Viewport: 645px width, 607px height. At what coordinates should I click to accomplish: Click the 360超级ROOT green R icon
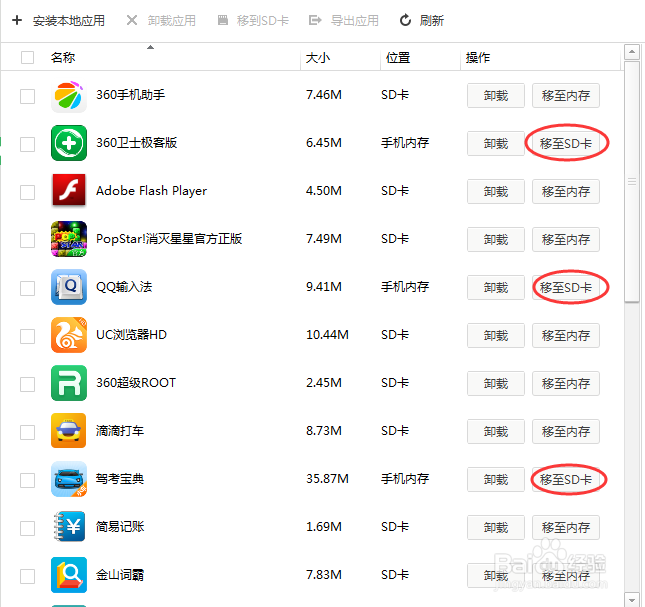click(69, 383)
